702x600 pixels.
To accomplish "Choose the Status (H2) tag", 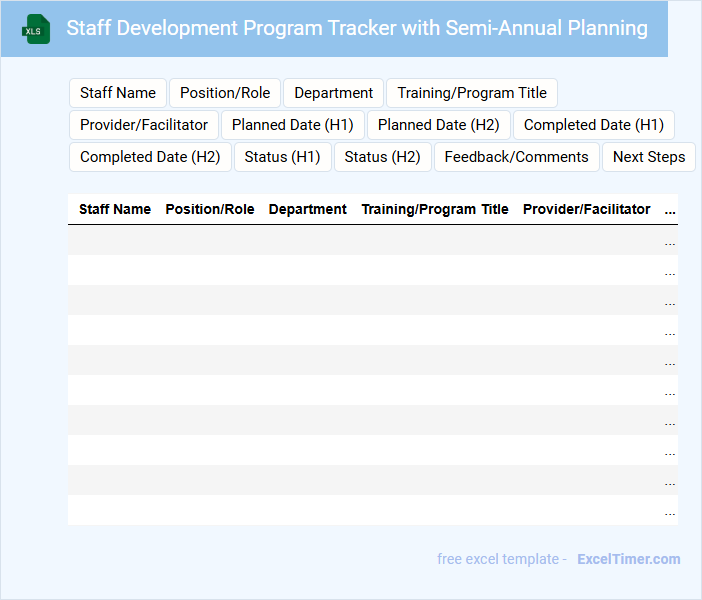I will coord(382,157).
